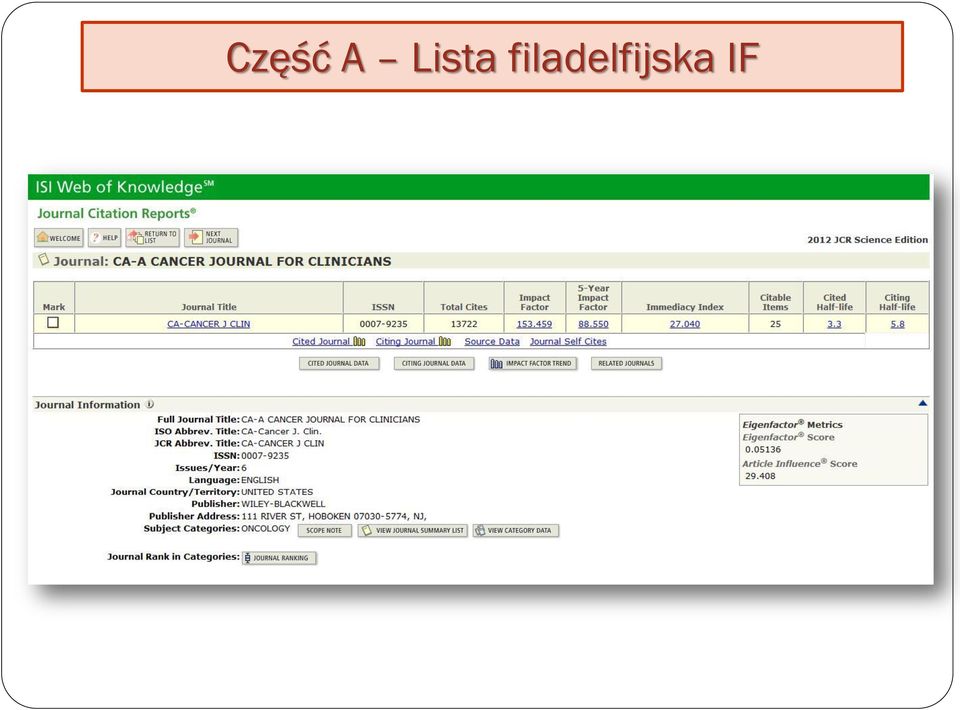This screenshot has height=710, width=960.
Task: Click the Cited Journal bar chart icon
Action: click(x=359, y=342)
